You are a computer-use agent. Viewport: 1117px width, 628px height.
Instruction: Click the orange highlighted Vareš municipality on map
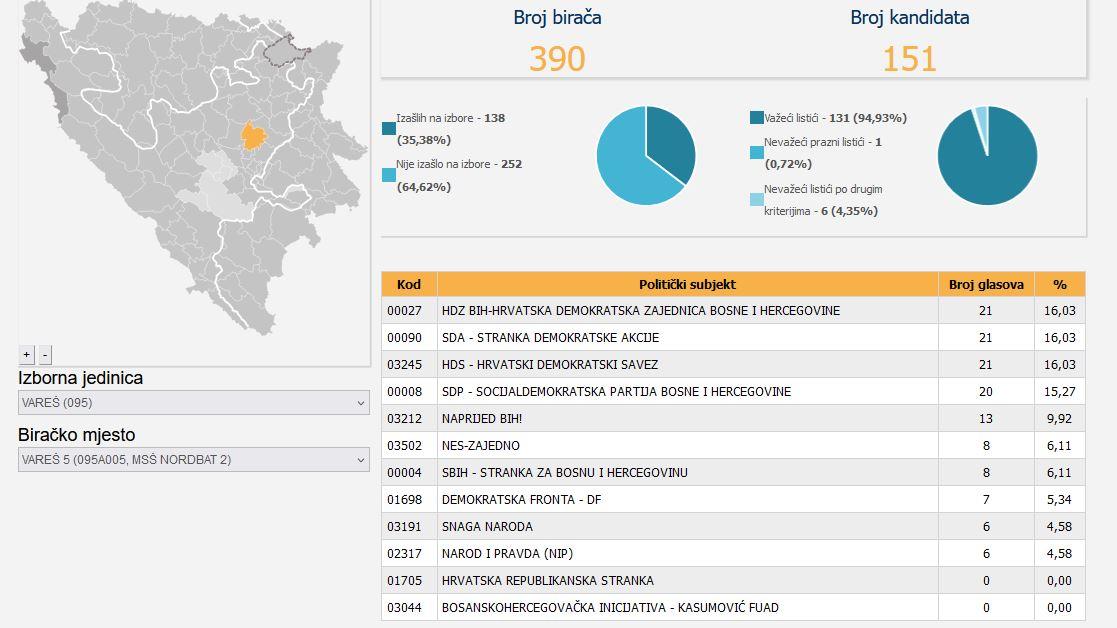tap(253, 136)
